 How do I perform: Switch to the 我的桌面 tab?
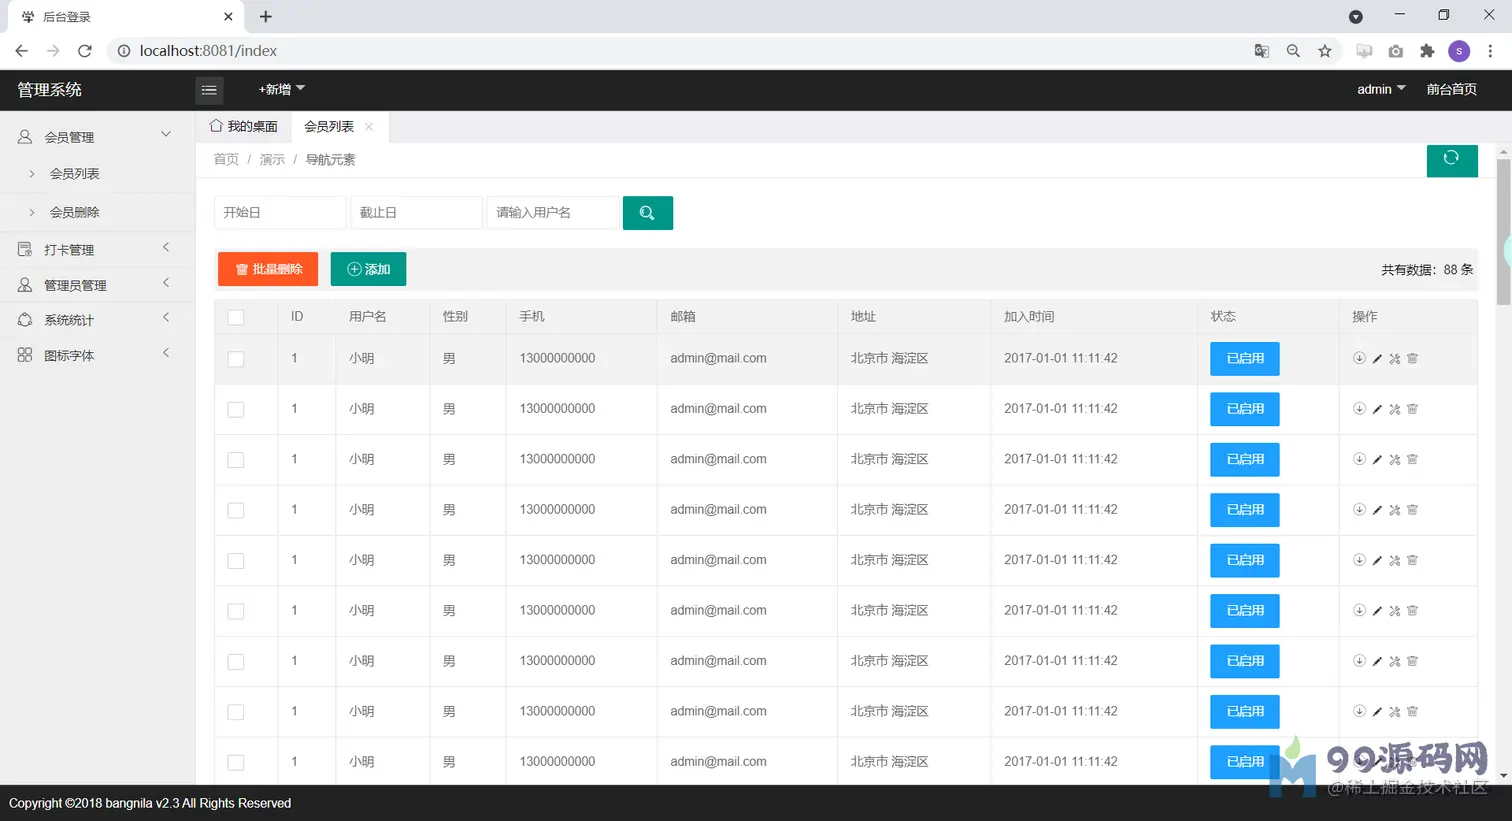[244, 126]
